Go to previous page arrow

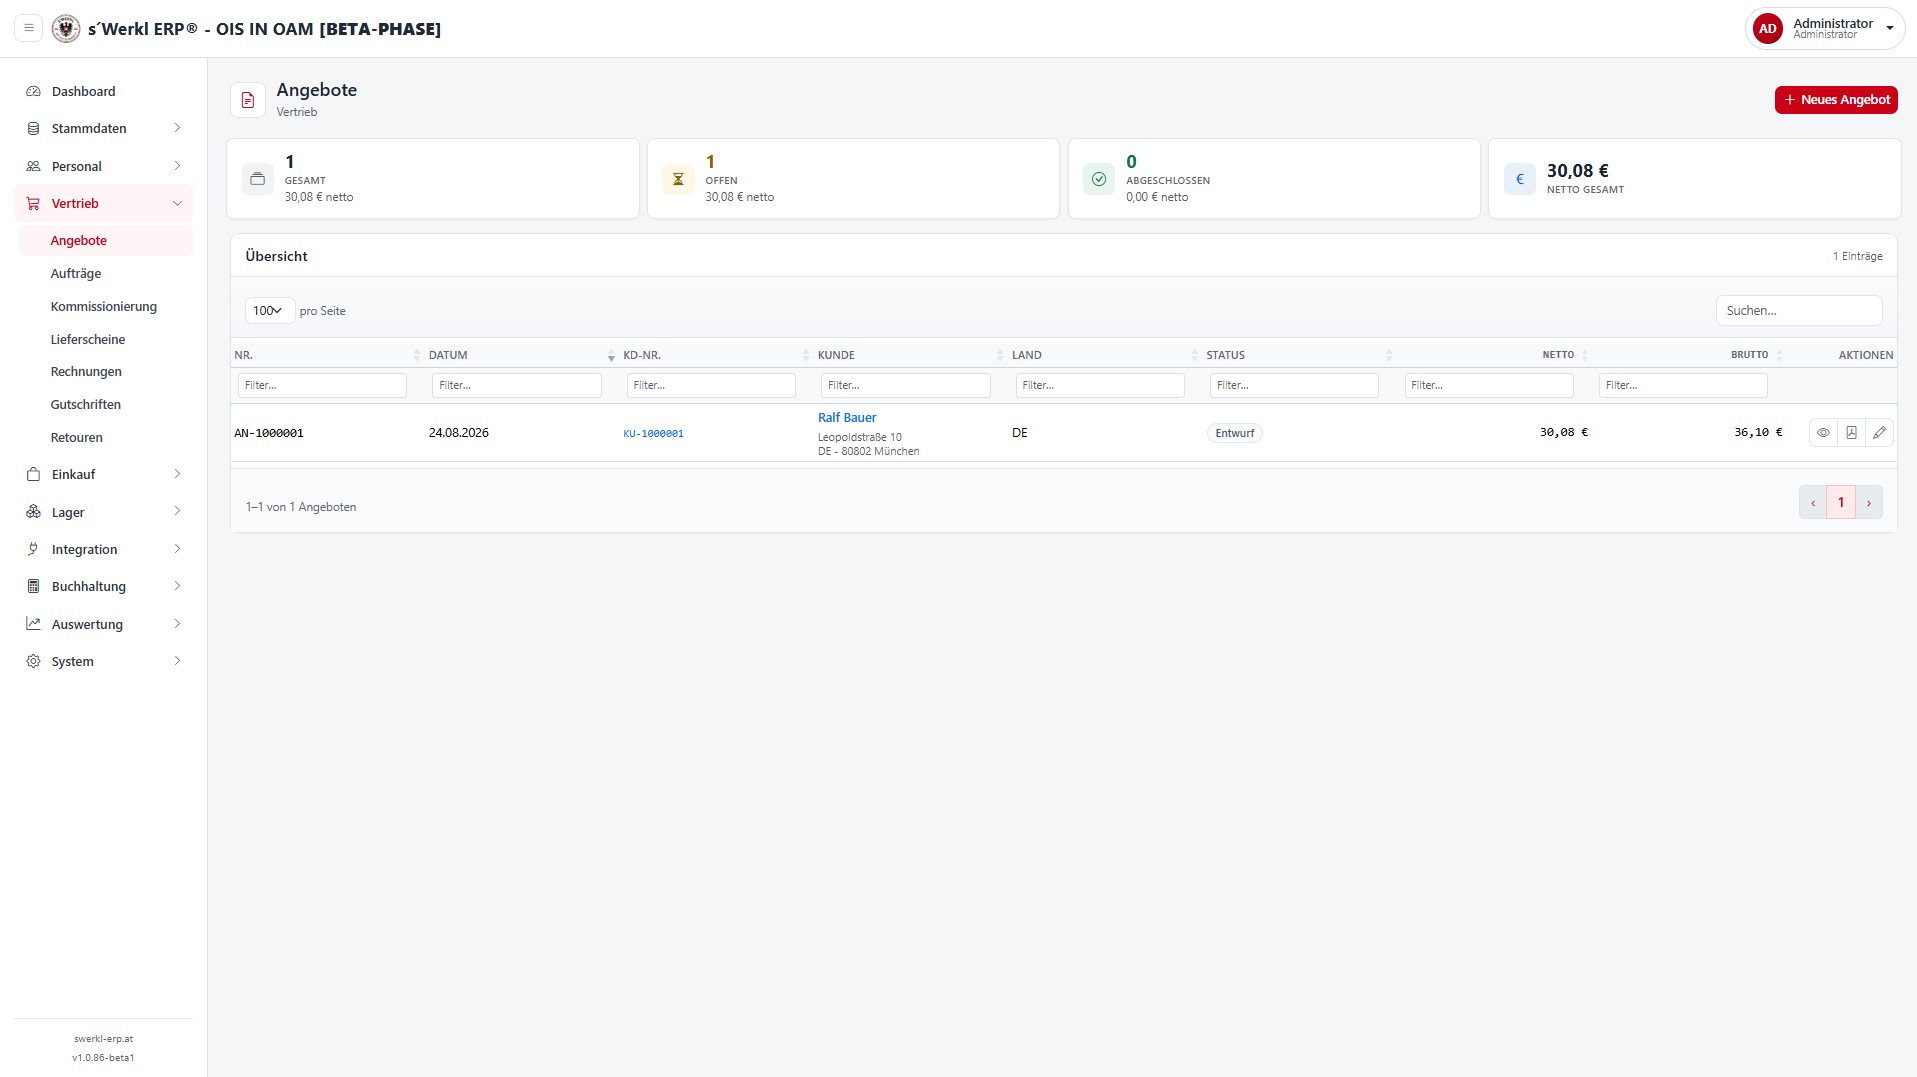pos(1812,503)
